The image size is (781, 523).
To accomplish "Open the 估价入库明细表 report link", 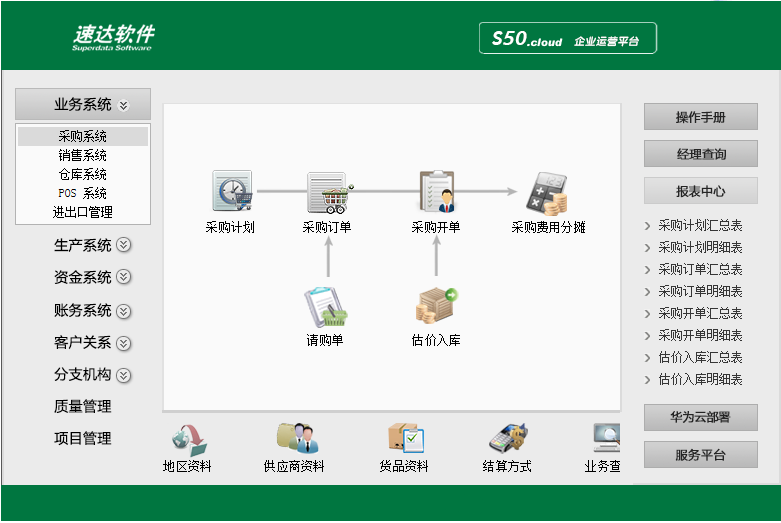I will (x=700, y=380).
